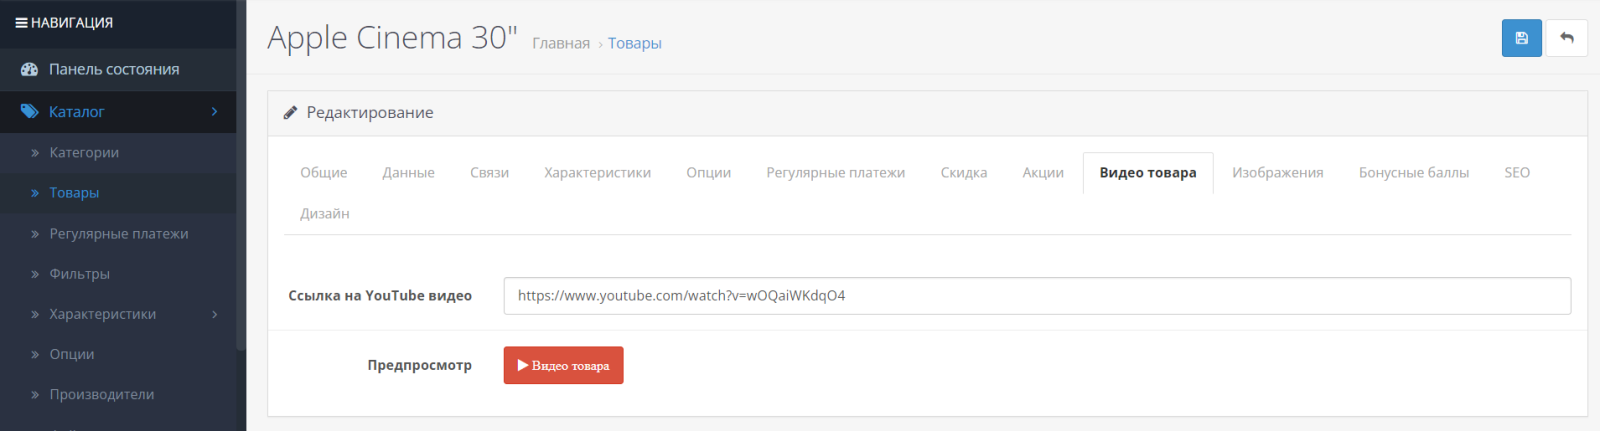Click the sidebar vertical scrollbar
The image size is (1600, 432).
click(241, 175)
